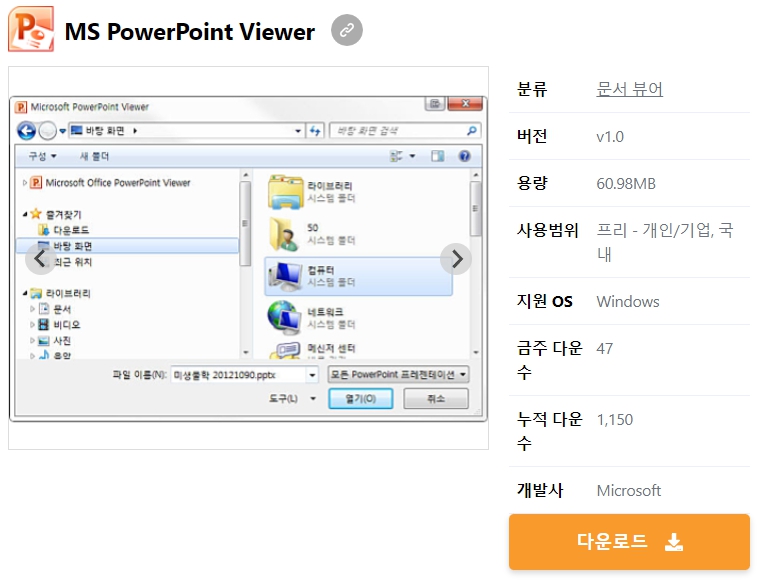Click the blue help question mark icon
Screen dimensions: 758x581
tap(465, 156)
